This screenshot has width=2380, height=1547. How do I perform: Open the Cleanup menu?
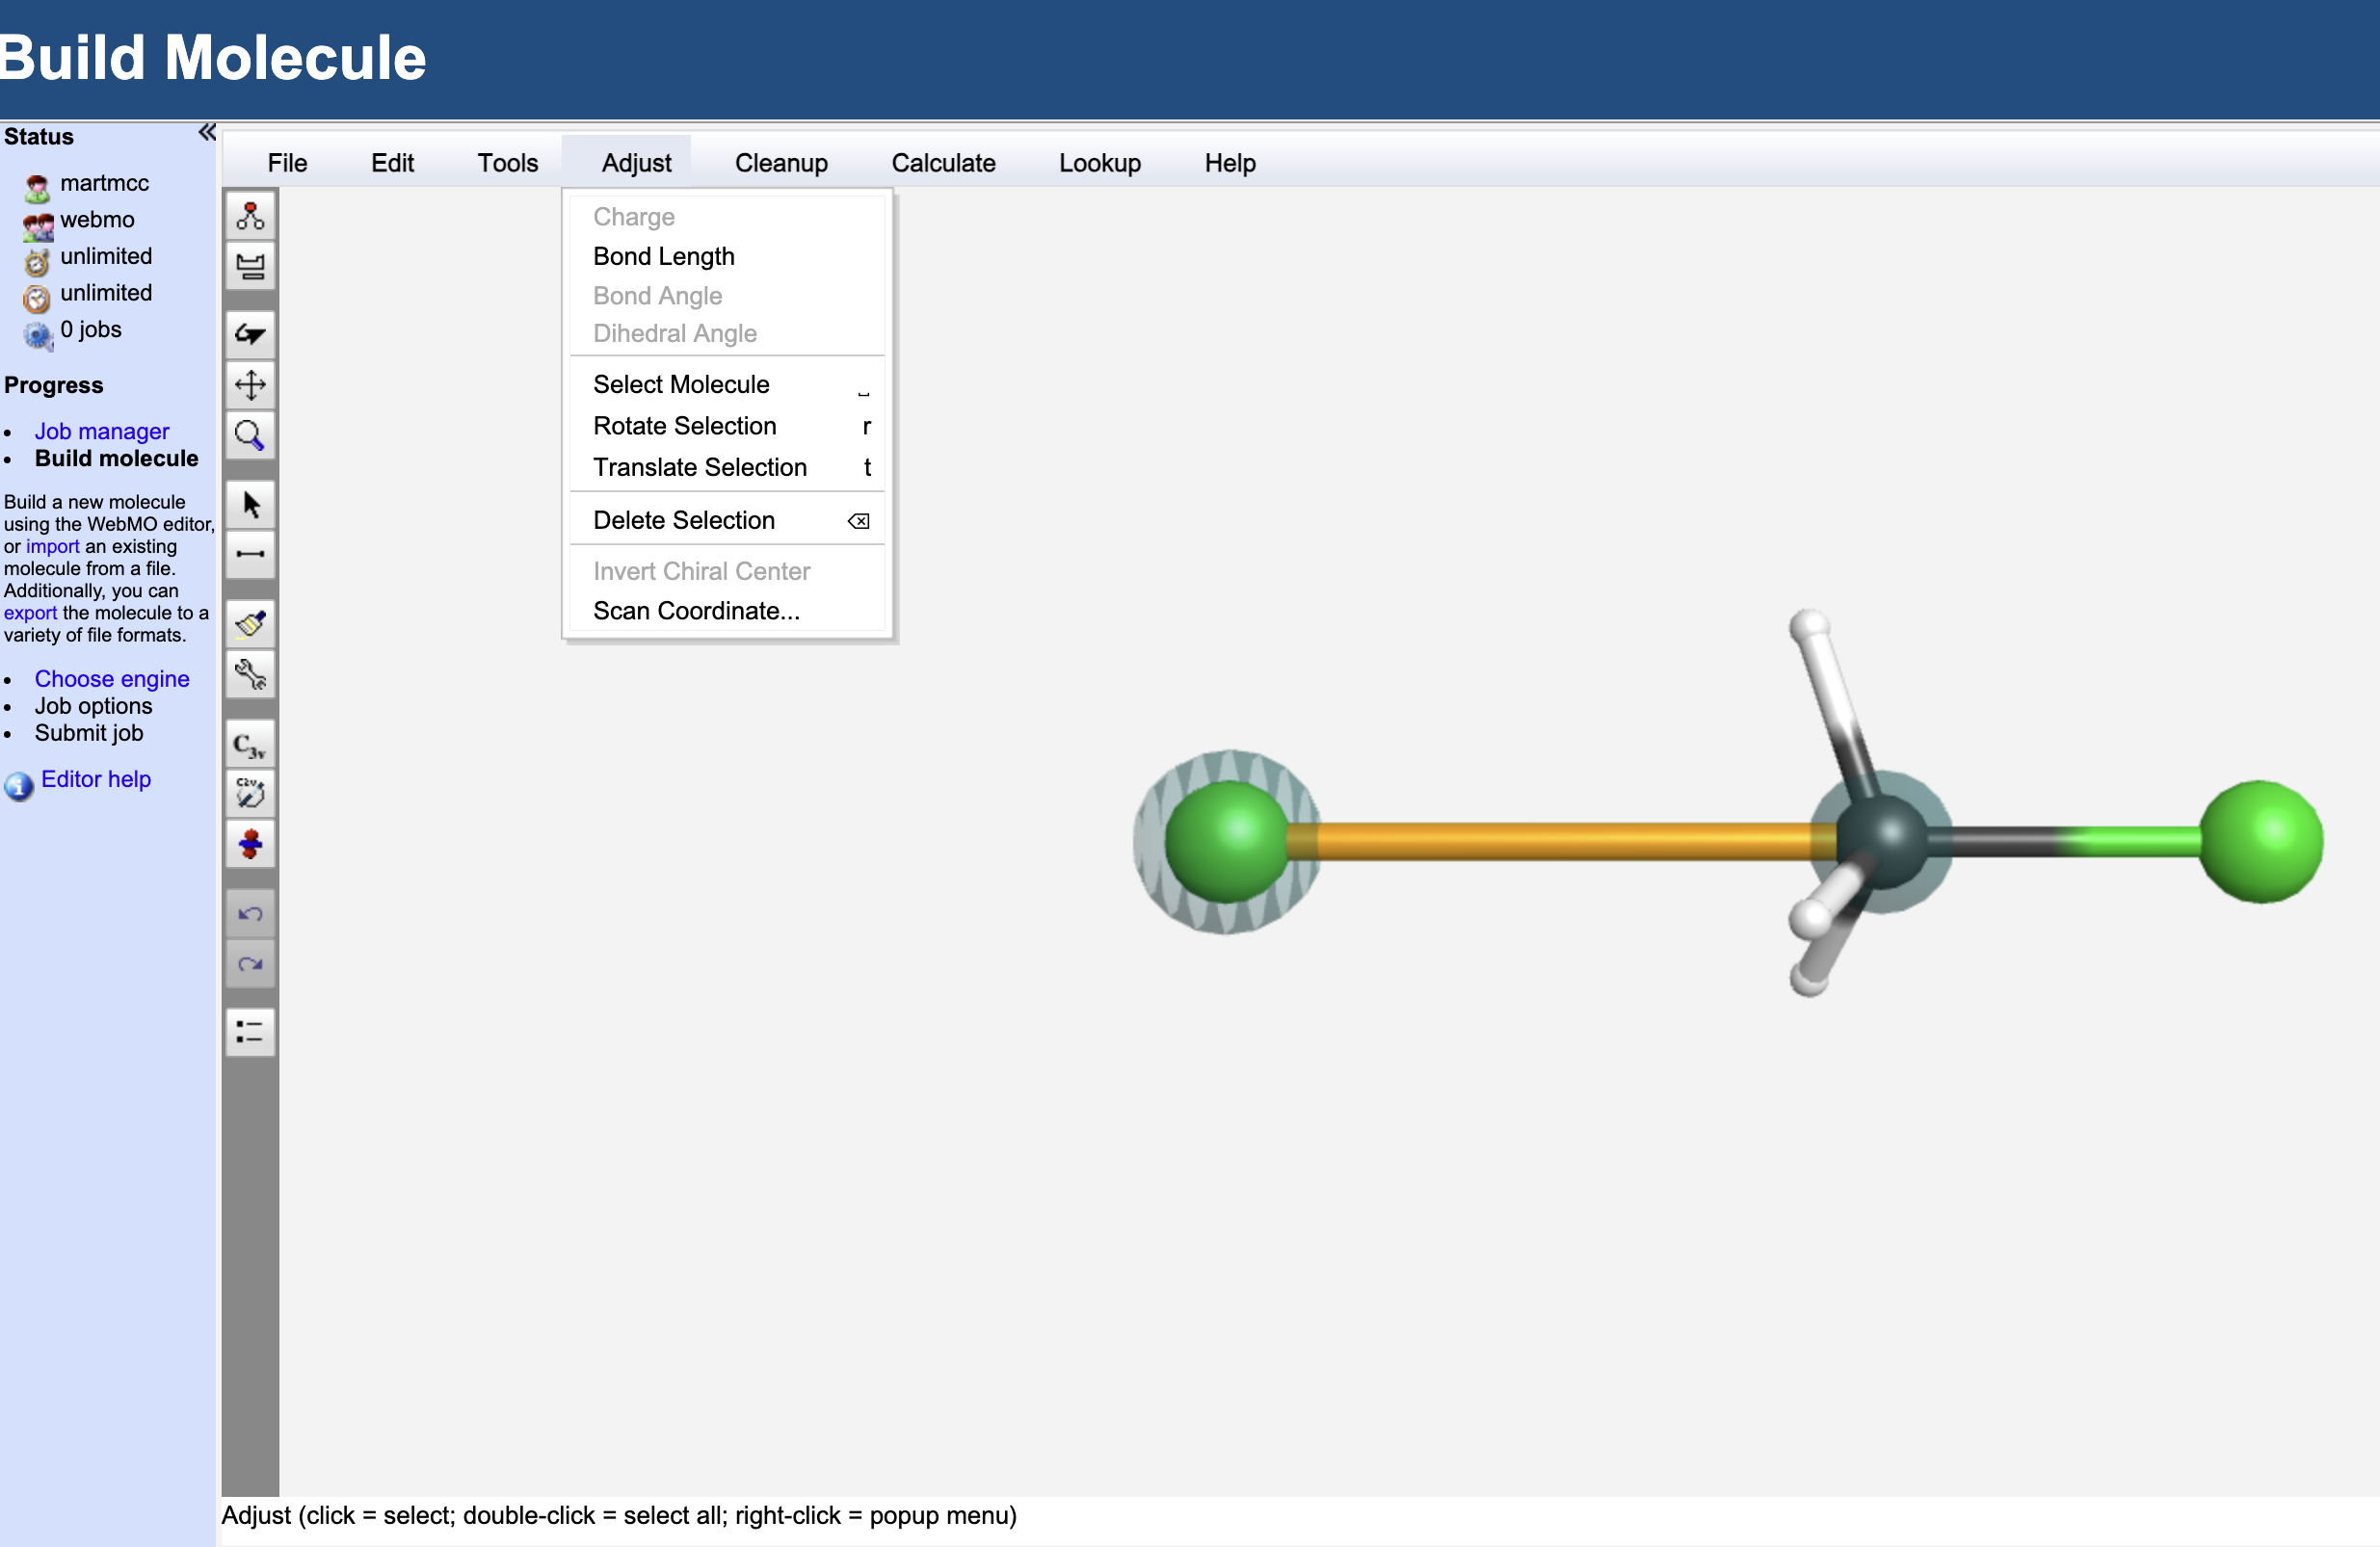pyautogui.click(x=781, y=163)
